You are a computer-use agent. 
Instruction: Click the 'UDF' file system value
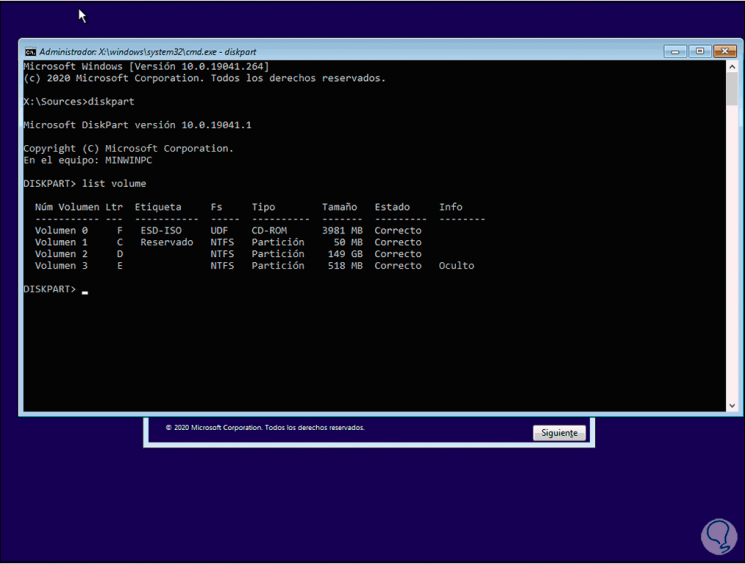tap(219, 230)
